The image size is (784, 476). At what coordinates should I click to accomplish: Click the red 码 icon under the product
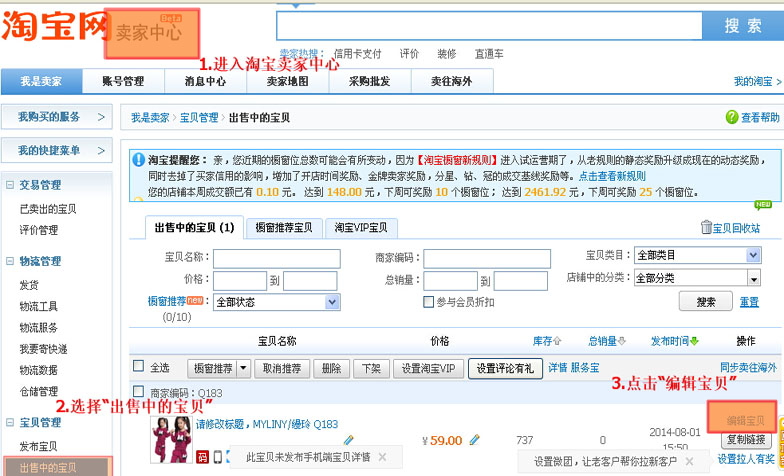202,456
